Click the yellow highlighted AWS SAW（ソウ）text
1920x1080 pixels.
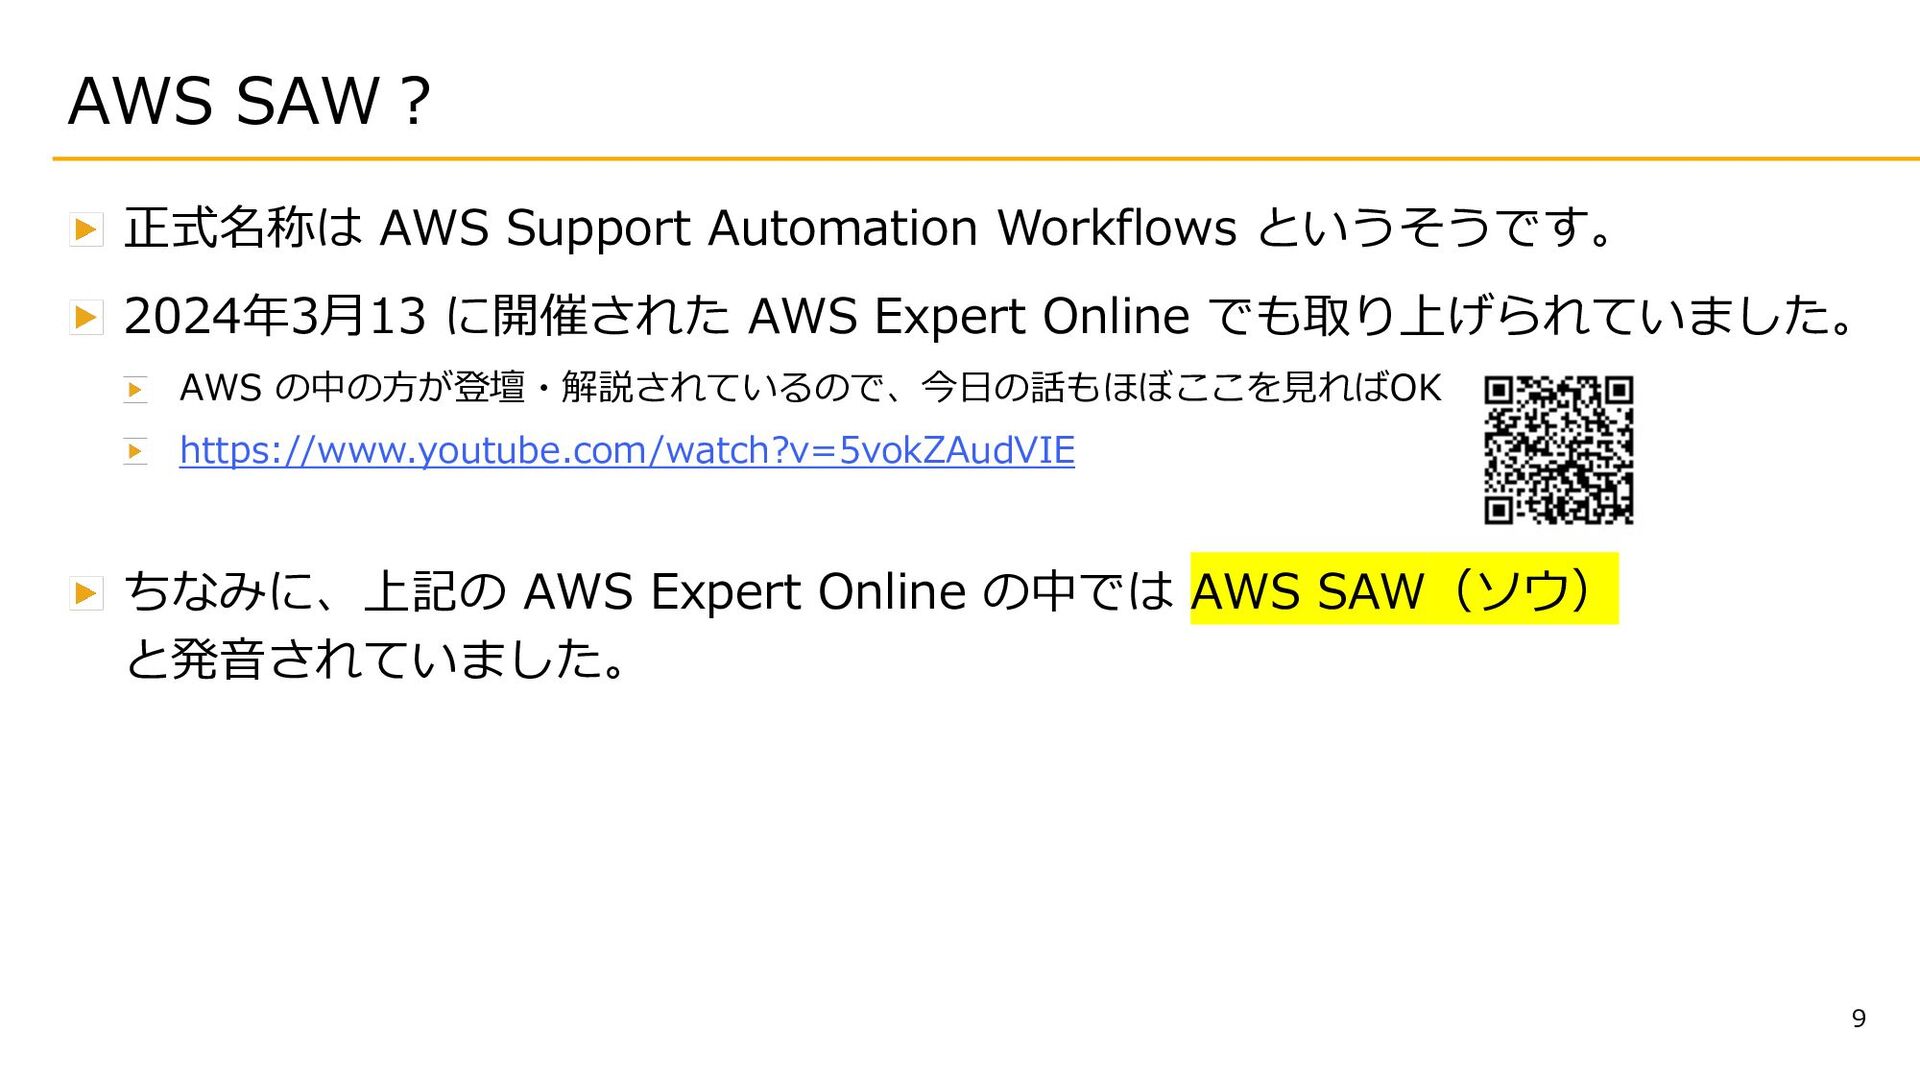[1404, 589]
